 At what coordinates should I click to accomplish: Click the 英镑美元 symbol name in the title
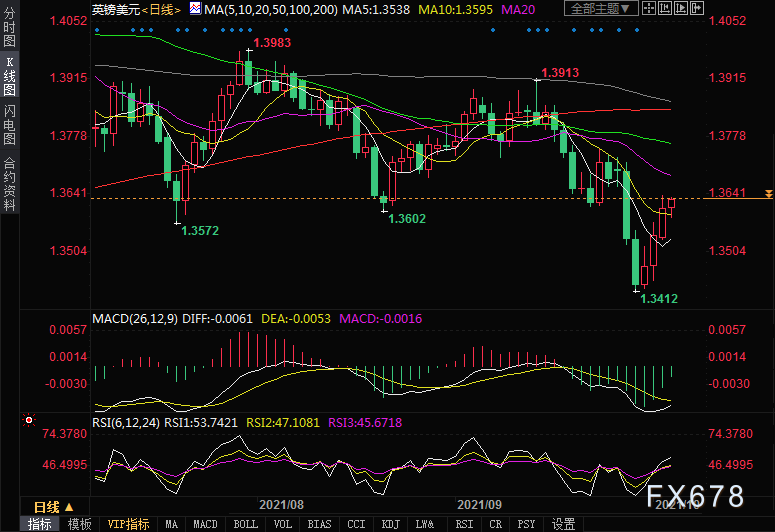click(x=116, y=9)
